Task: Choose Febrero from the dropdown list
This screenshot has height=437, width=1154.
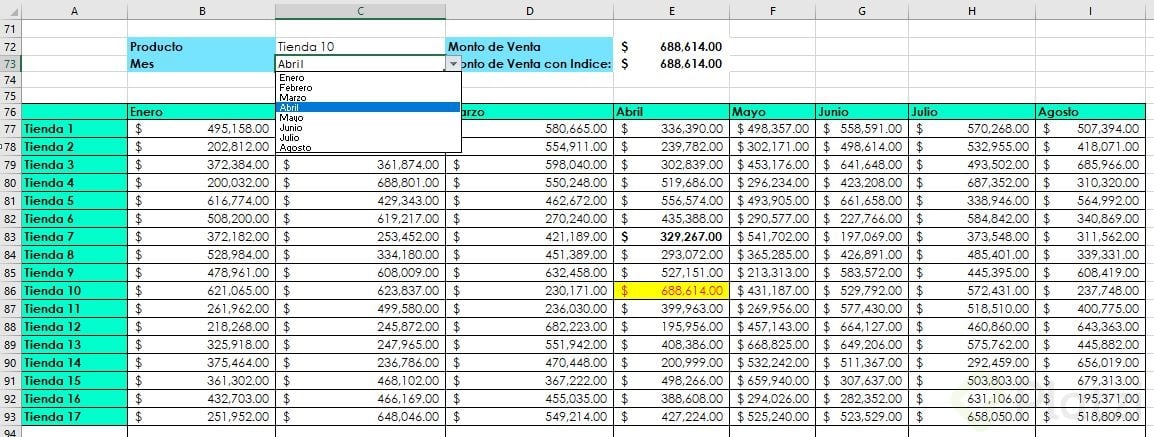Action: tap(368, 88)
